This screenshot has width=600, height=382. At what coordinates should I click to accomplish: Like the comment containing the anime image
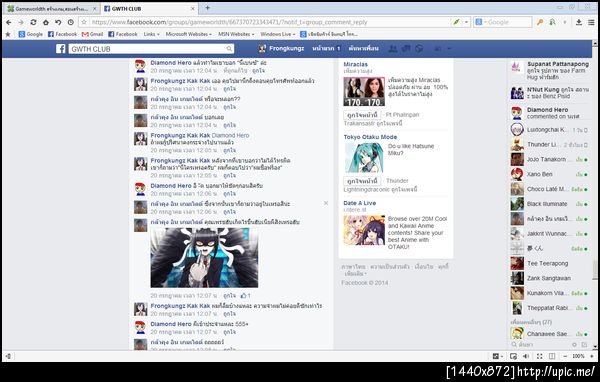tap(230, 295)
